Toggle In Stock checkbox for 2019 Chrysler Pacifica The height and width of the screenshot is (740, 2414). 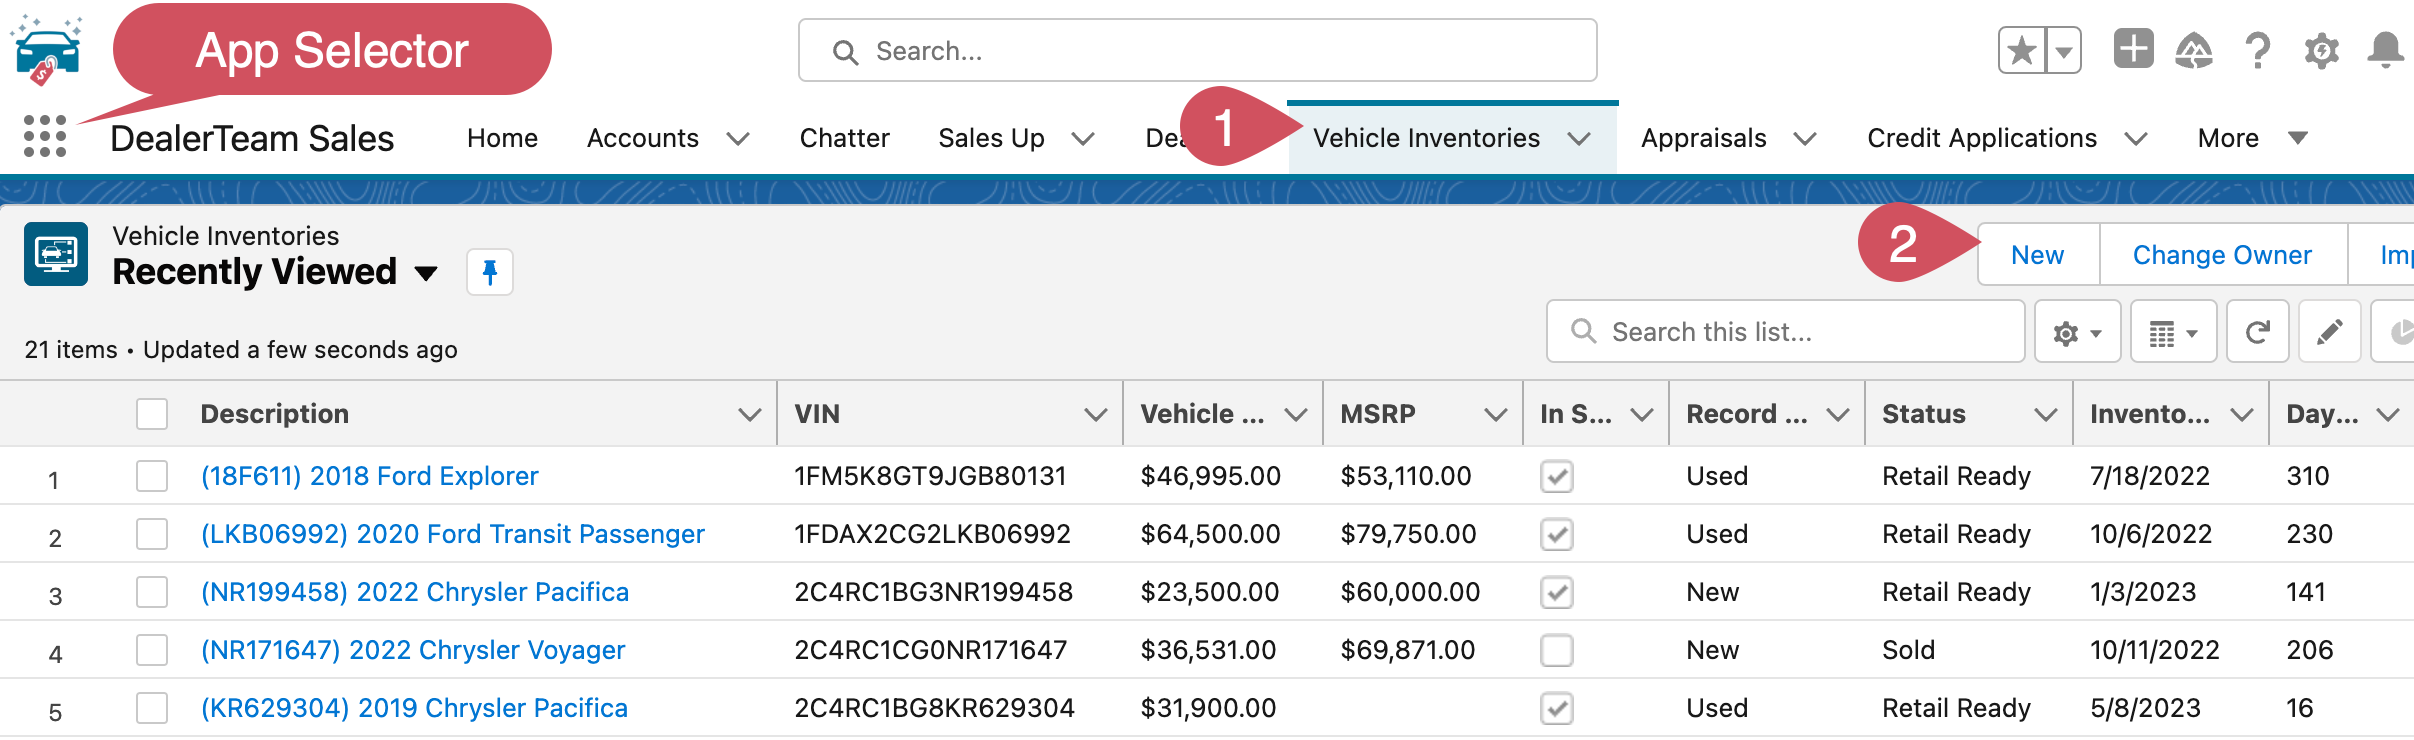tap(1557, 708)
